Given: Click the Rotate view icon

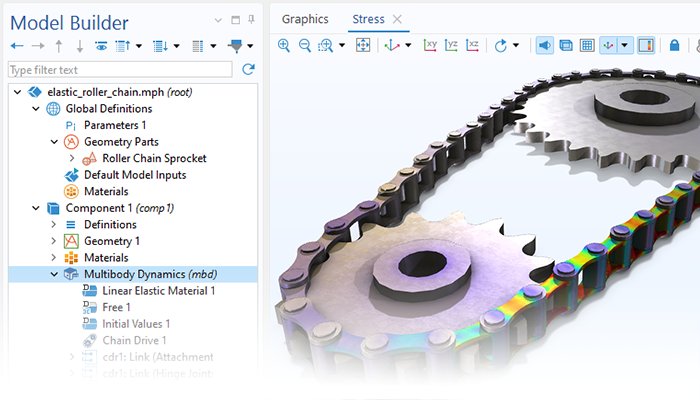Looking at the screenshot, I should [500, 45].
